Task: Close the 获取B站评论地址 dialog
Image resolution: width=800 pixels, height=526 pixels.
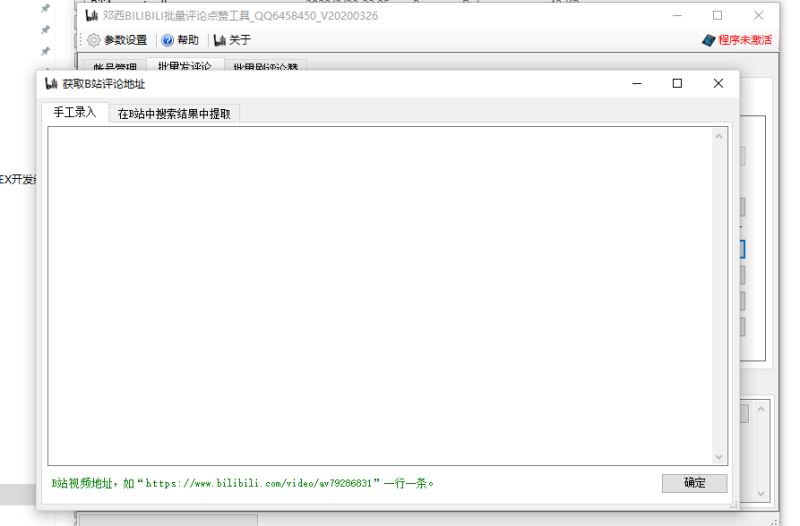Action: coord(718,83)
